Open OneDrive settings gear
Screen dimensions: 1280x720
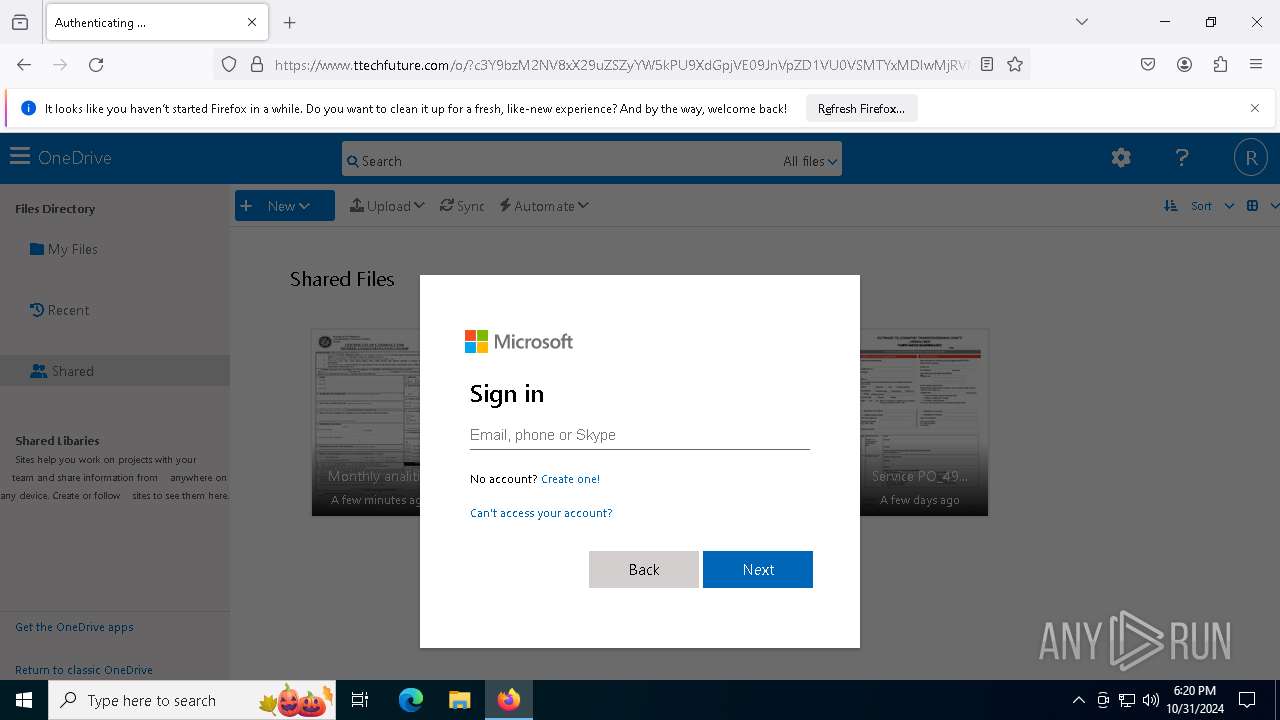click(1121, 157)
